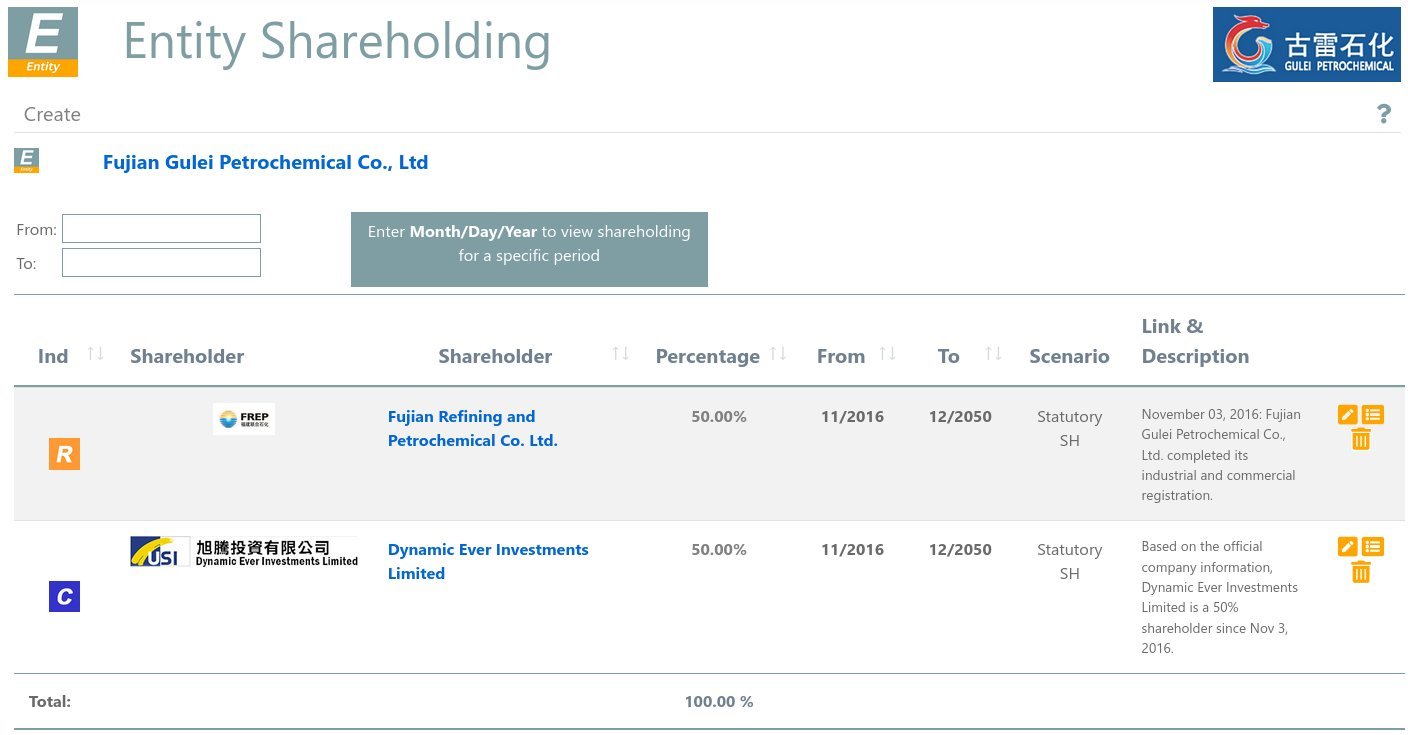Delete the Dynamic Ever Investments entry
Viewport: 1408px width, 735px height.
(x=1360, y=572)
